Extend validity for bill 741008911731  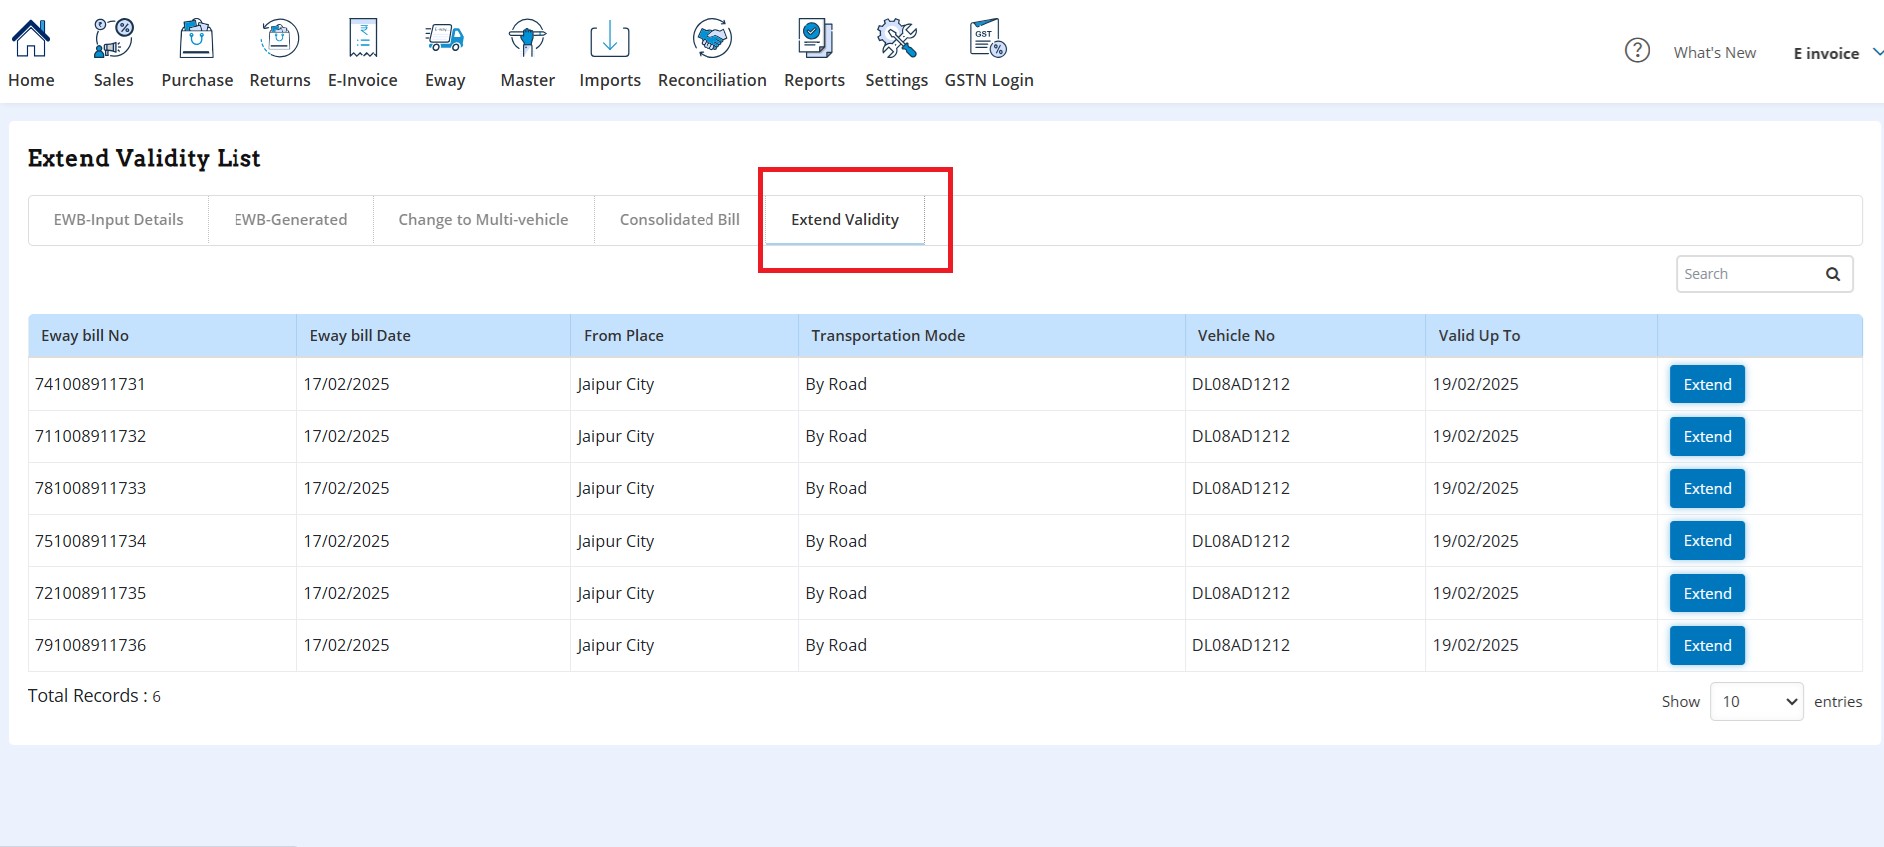pyautogui.click(x=1707, y=384)
